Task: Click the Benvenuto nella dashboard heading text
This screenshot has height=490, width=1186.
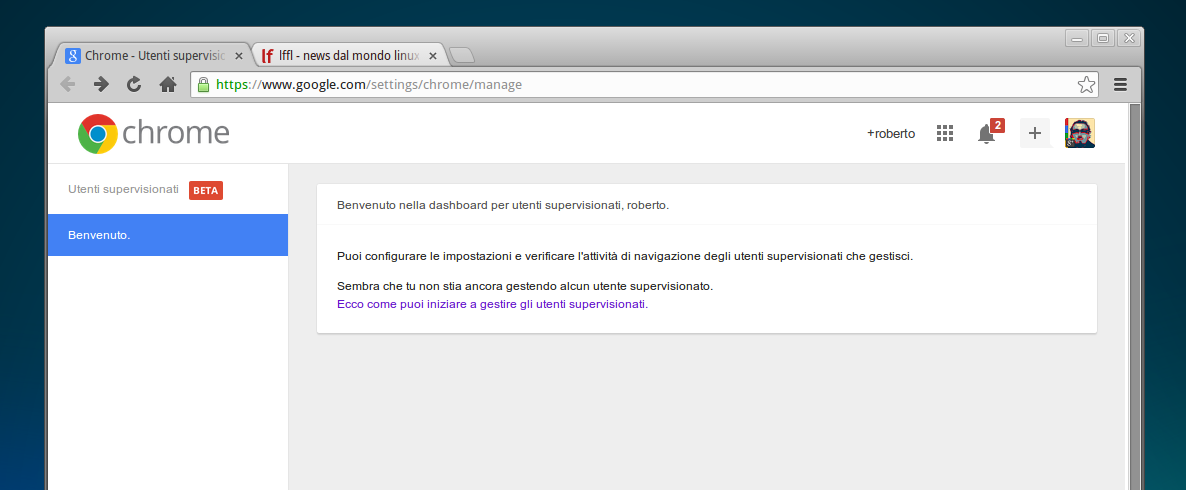Action: click(503, 205)
